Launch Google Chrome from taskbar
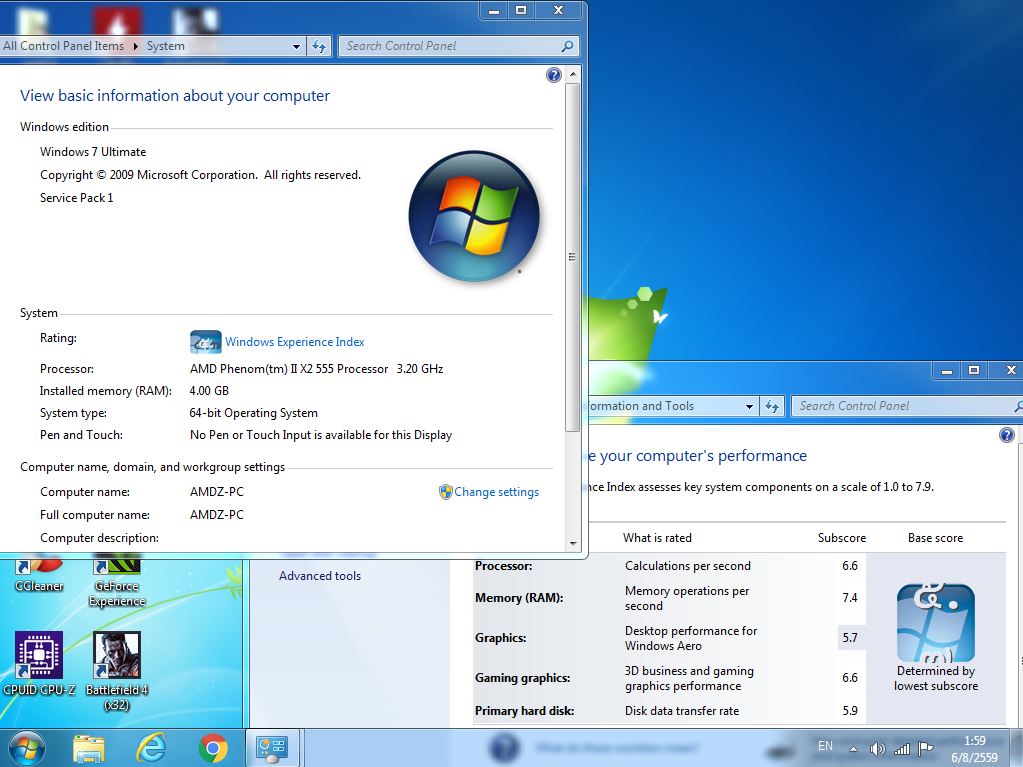The width and height of the screenshot is (1023, 767). click(213, 748)
